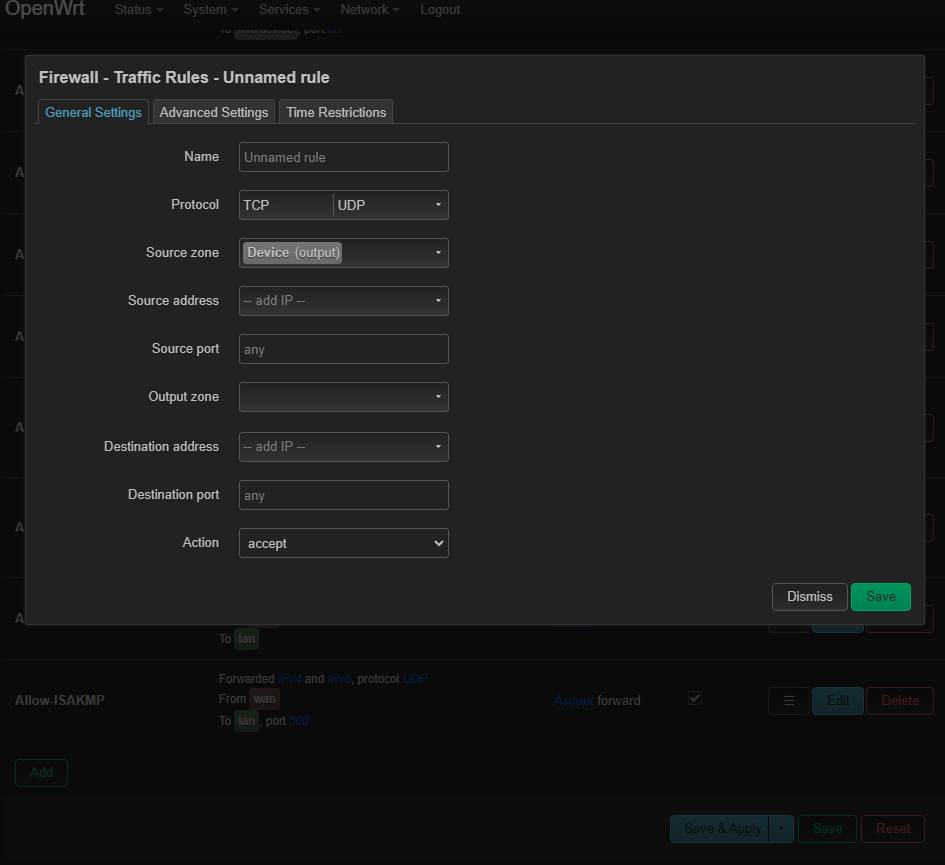Open the Output zone dropdown

coord(343,397)
